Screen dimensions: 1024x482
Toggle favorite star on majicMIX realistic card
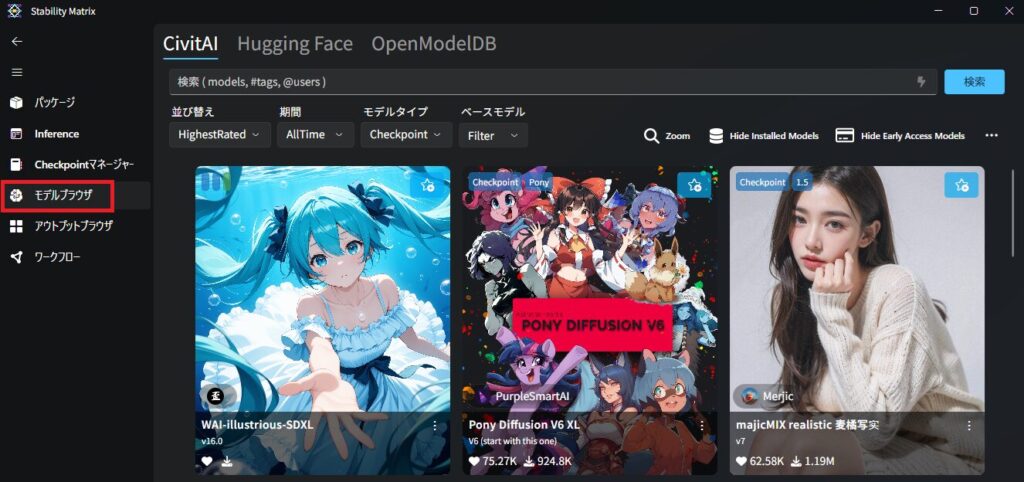[x=961, y=184]
